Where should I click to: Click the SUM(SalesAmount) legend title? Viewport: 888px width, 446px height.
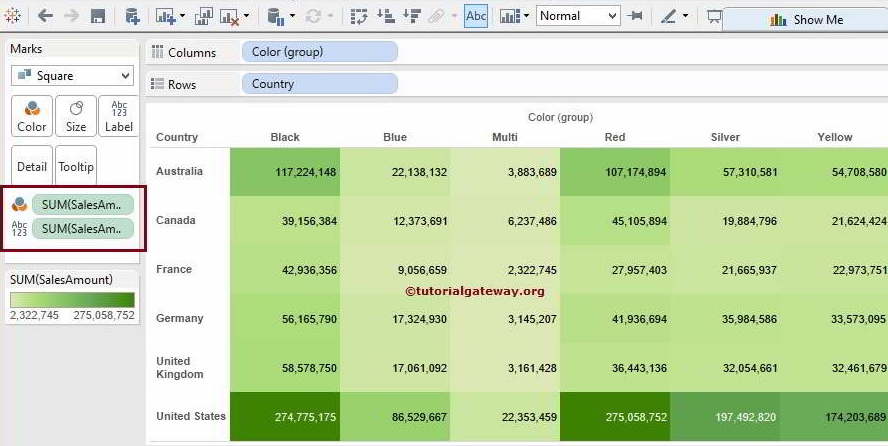click(x=61, y=280)
